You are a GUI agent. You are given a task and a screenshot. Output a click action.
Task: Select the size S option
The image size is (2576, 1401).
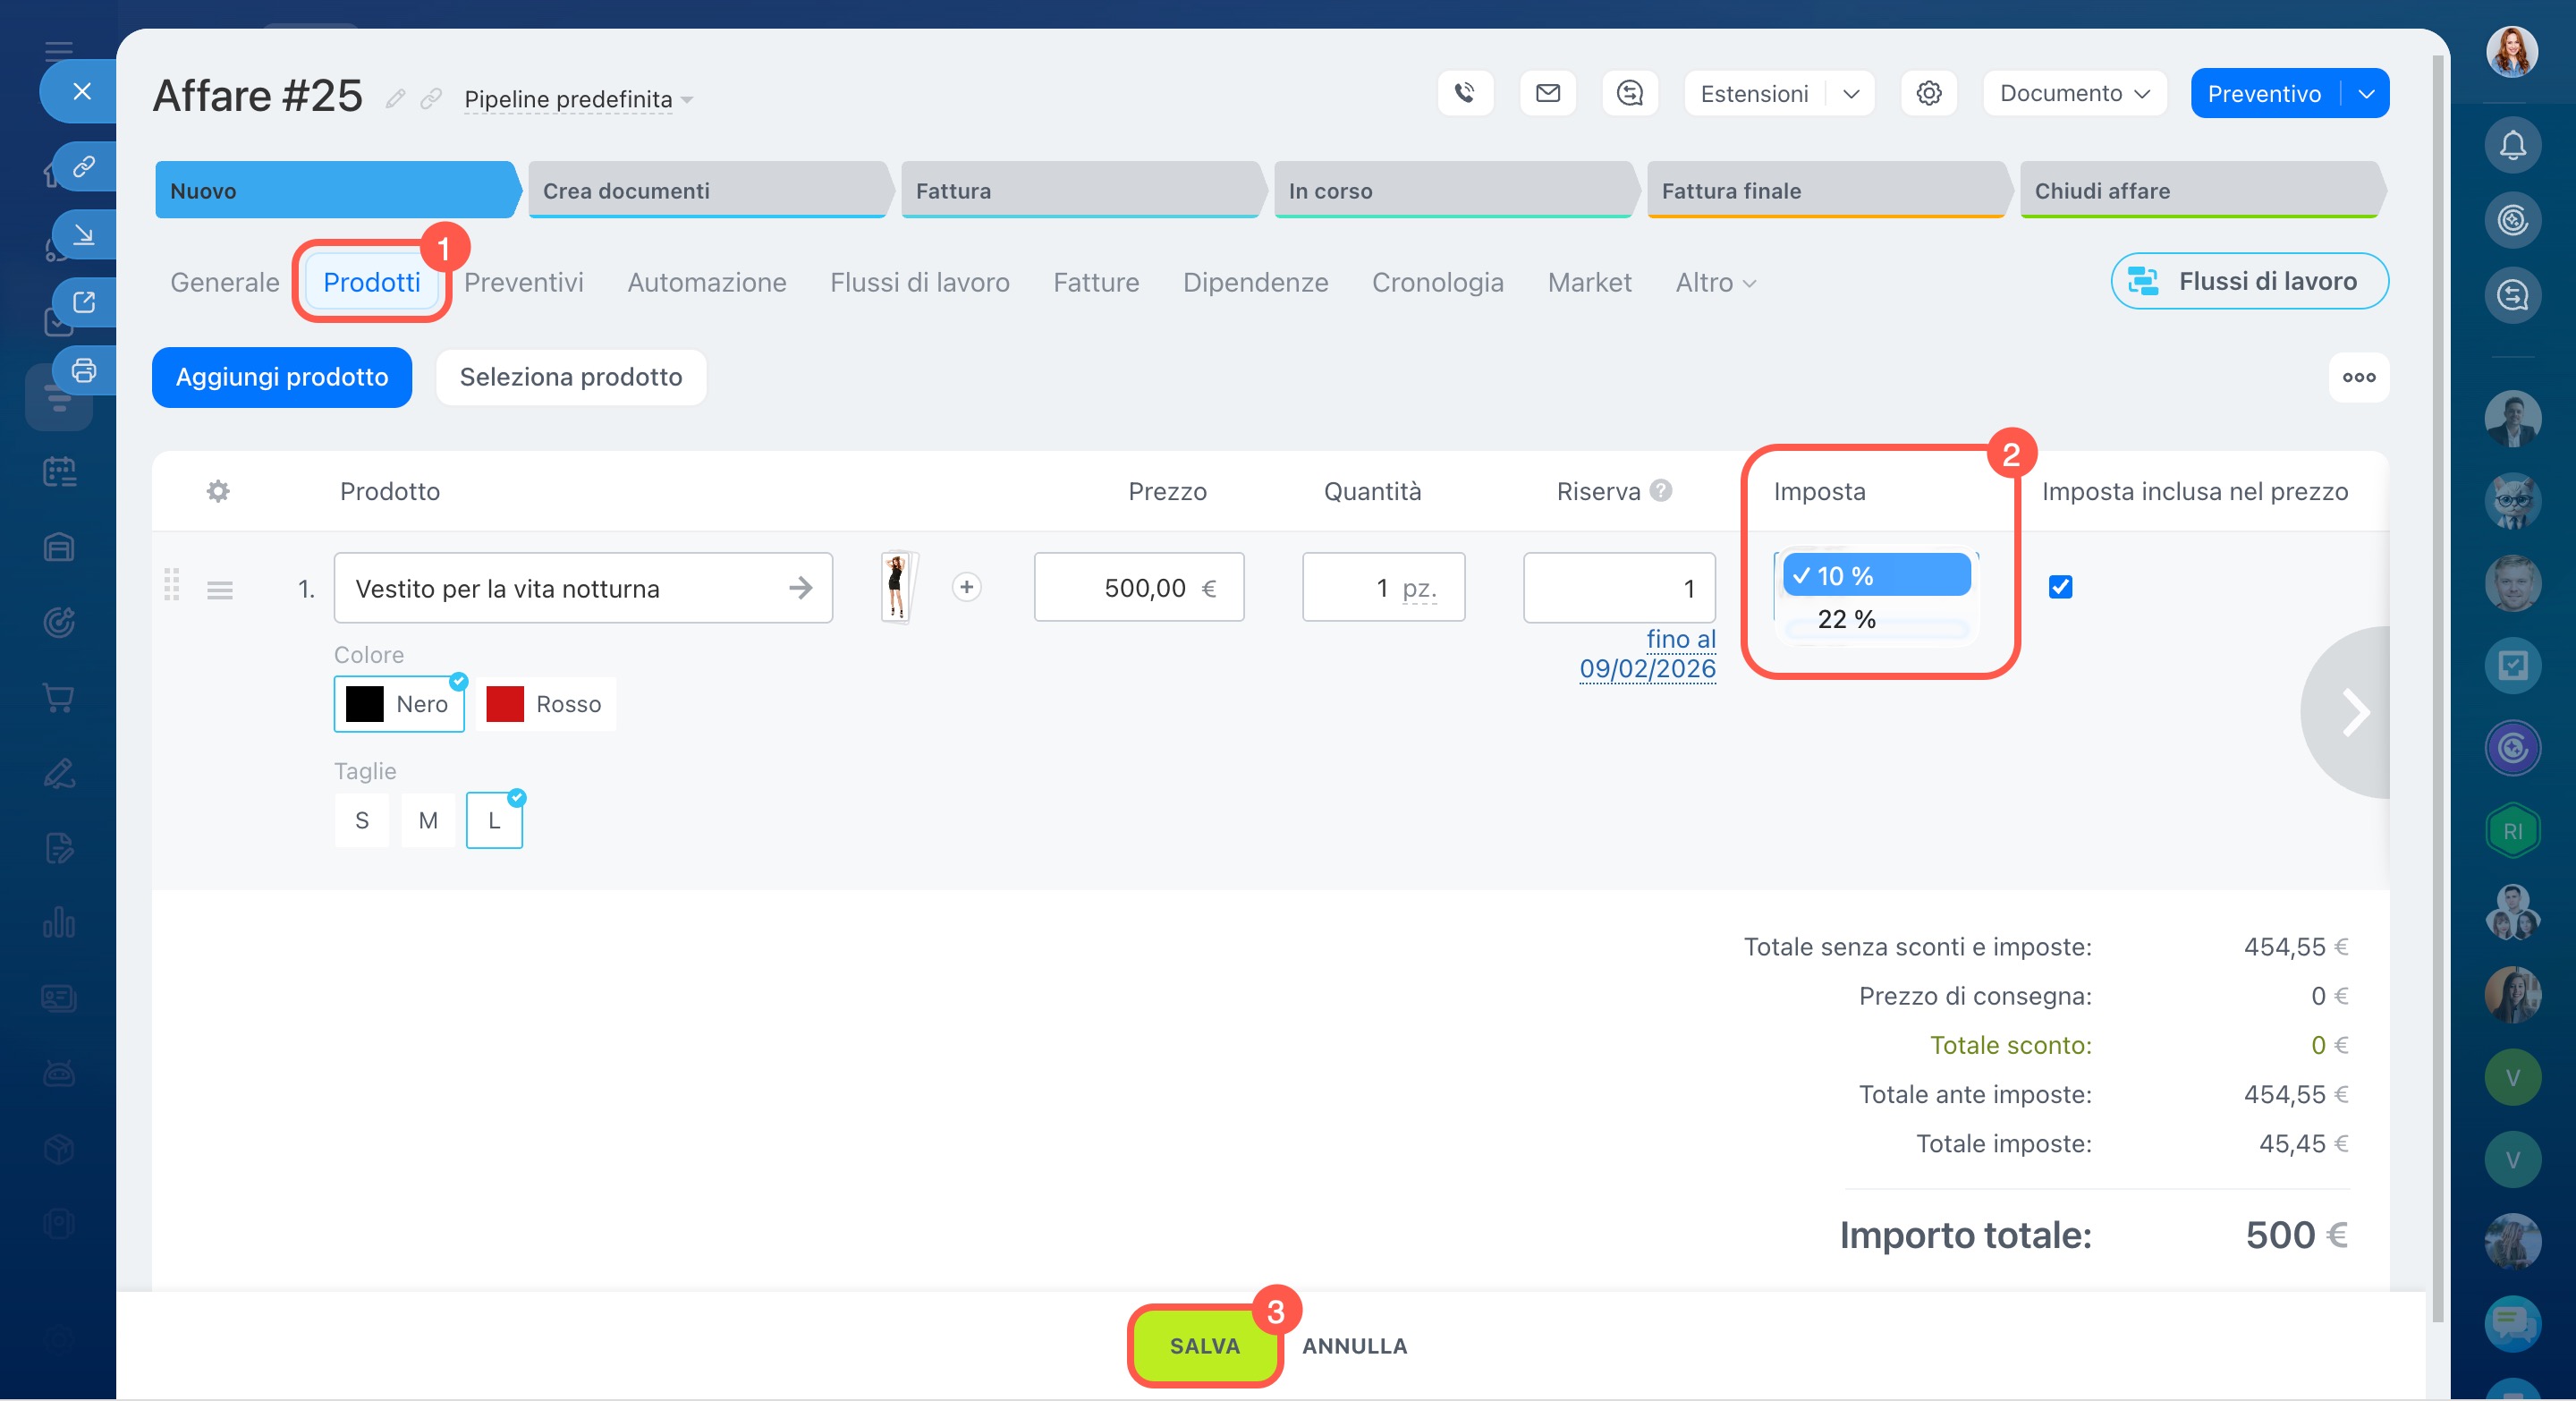pyautogui.click(x=362, y=820)
